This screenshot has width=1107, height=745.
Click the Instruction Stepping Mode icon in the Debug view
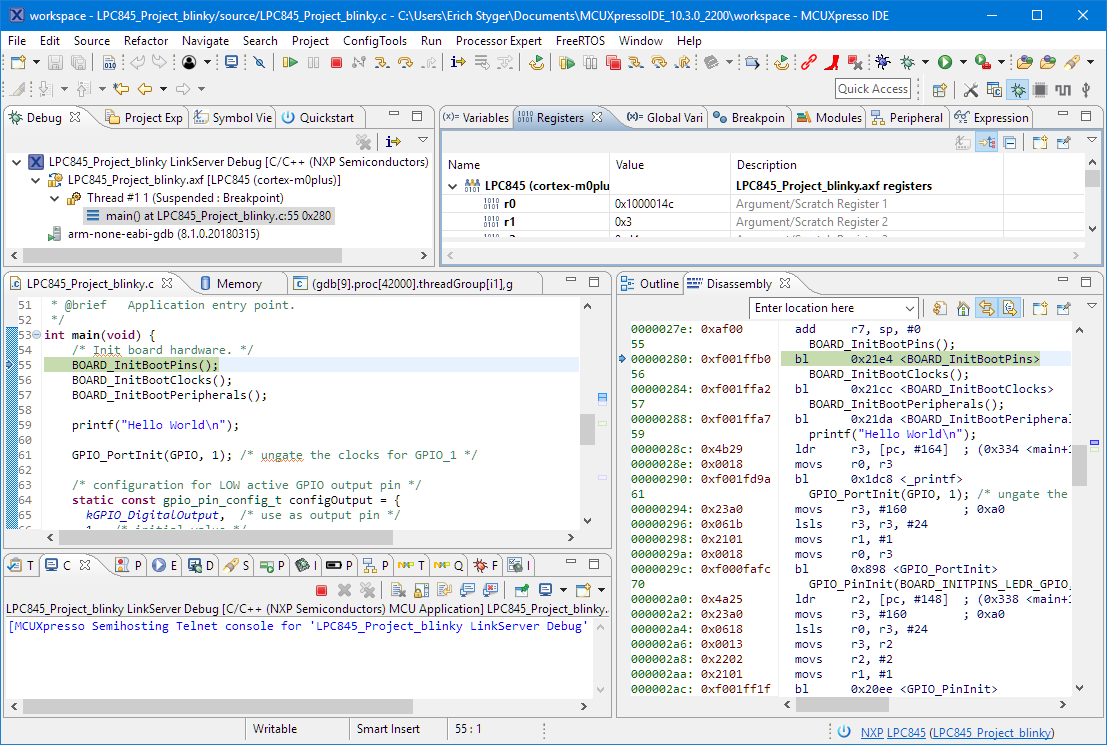click(x=394, y=142)
